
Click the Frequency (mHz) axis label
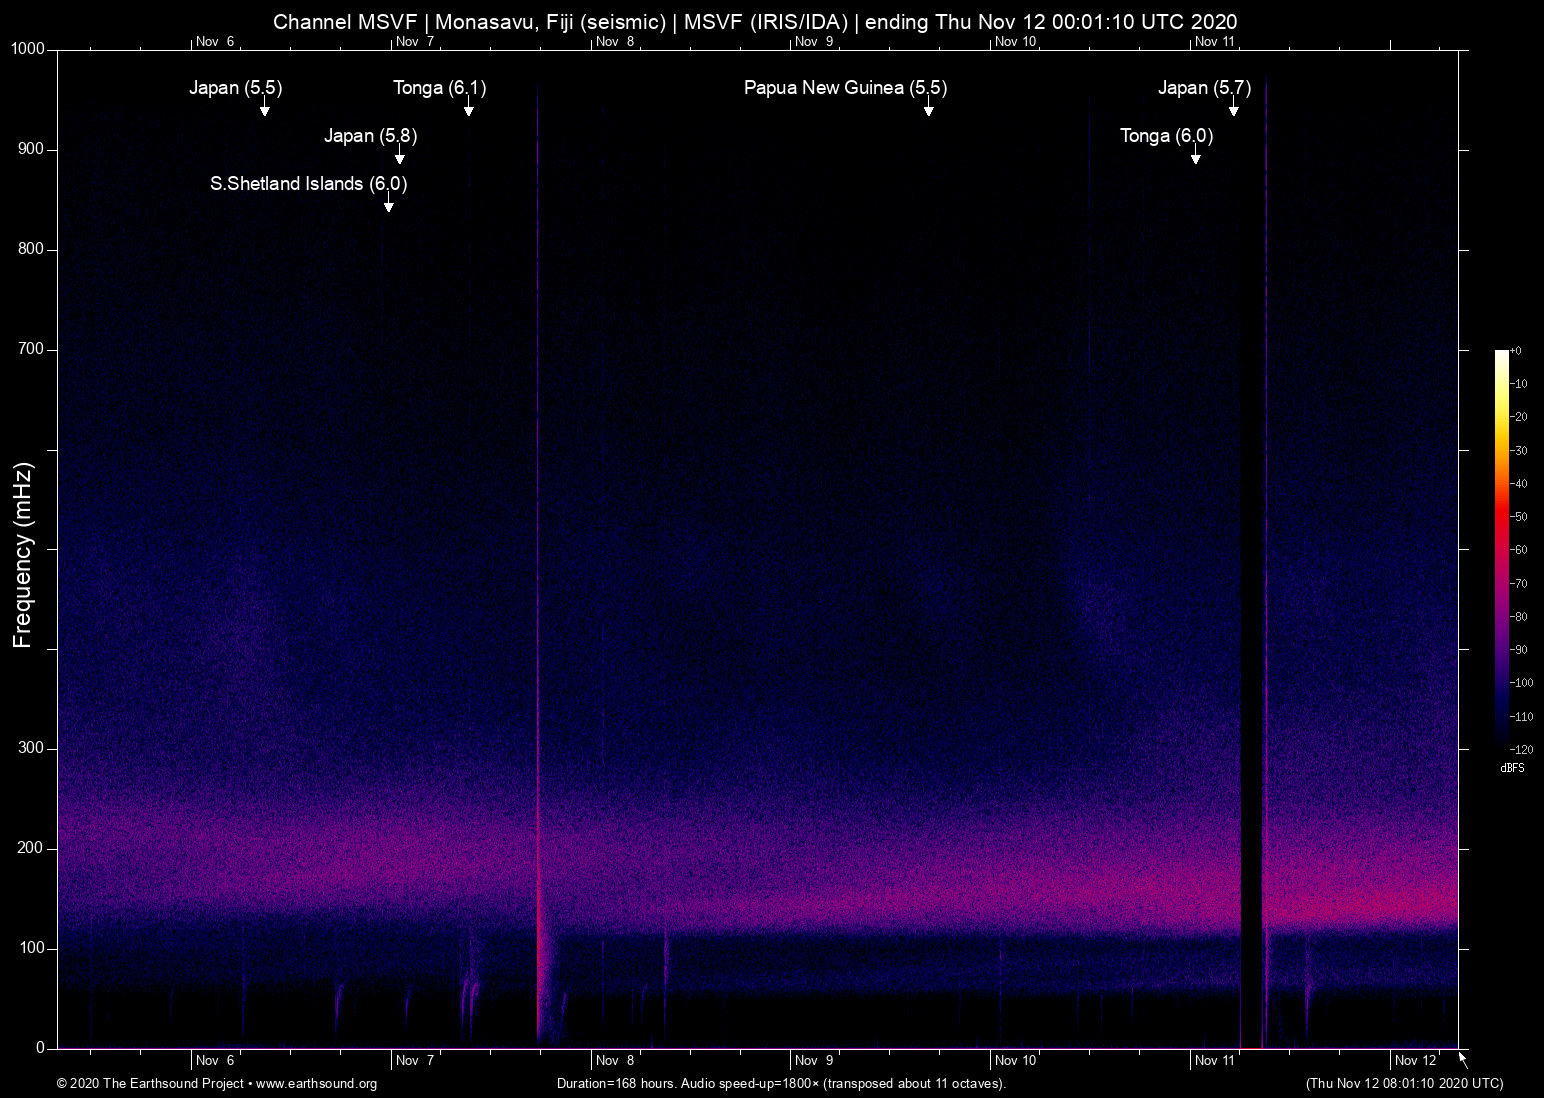(23, 555)
